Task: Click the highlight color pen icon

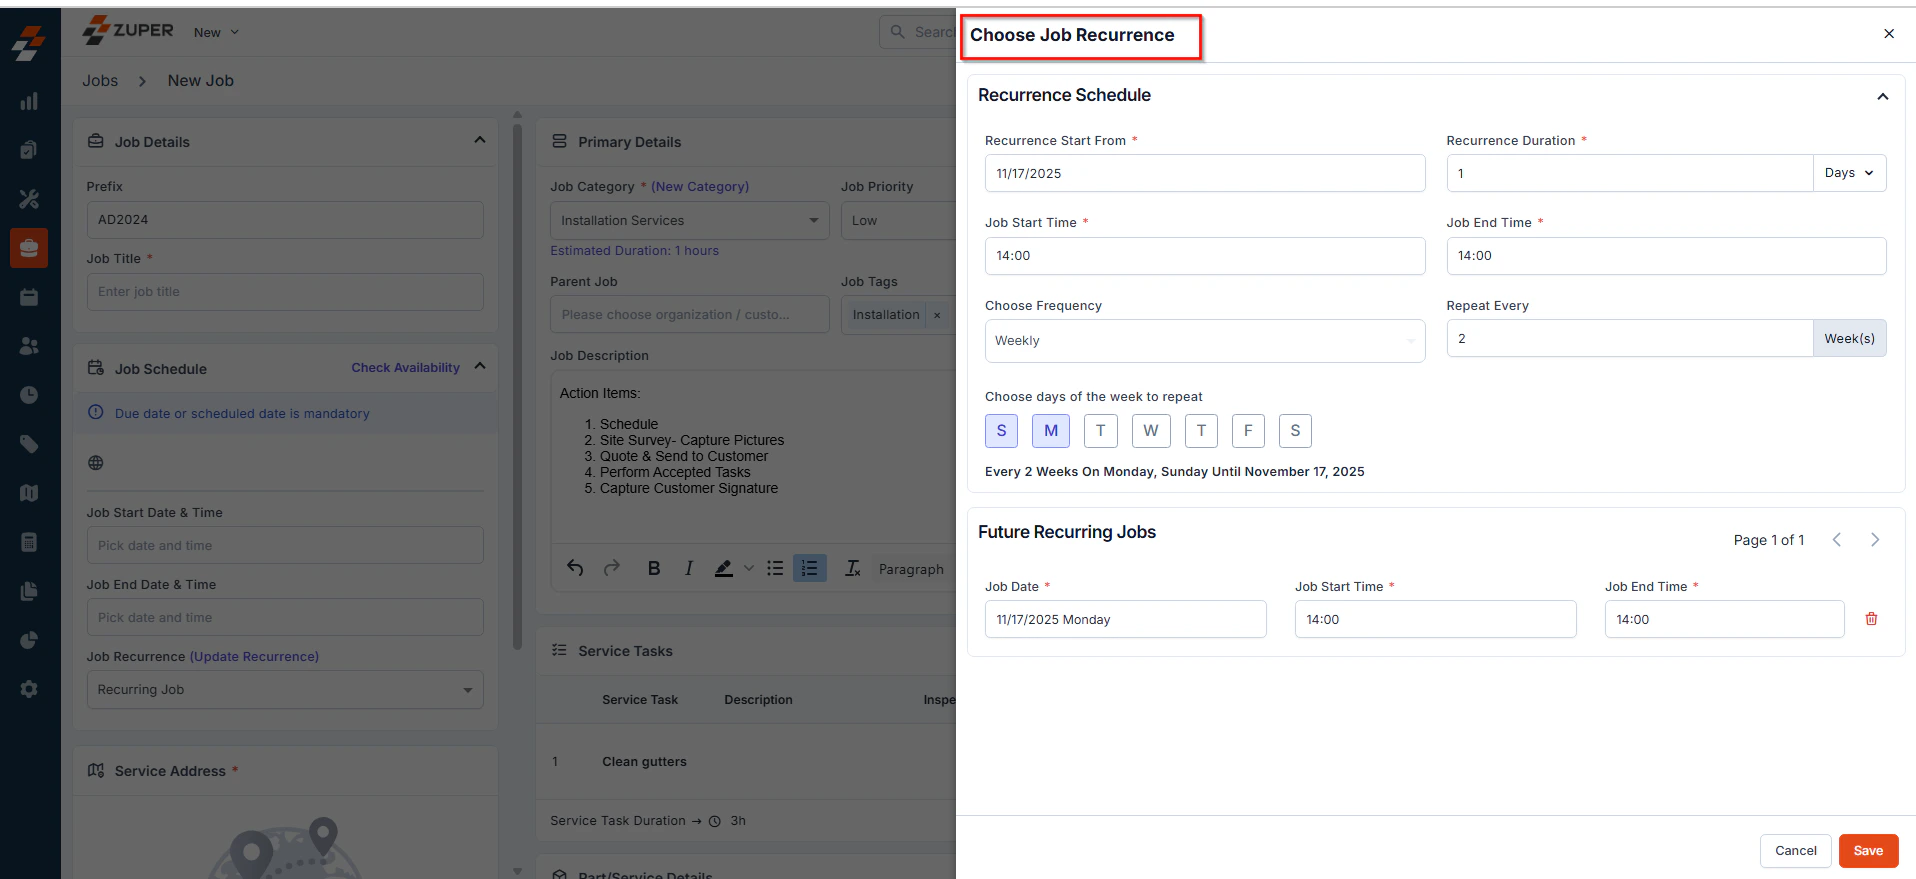Action: [x=724, y=568]
